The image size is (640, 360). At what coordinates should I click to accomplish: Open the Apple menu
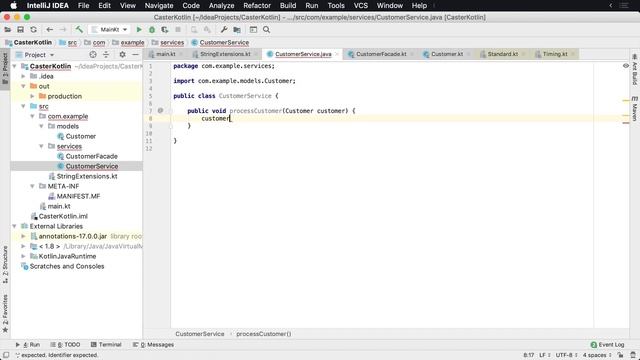(x=13, y=6)
